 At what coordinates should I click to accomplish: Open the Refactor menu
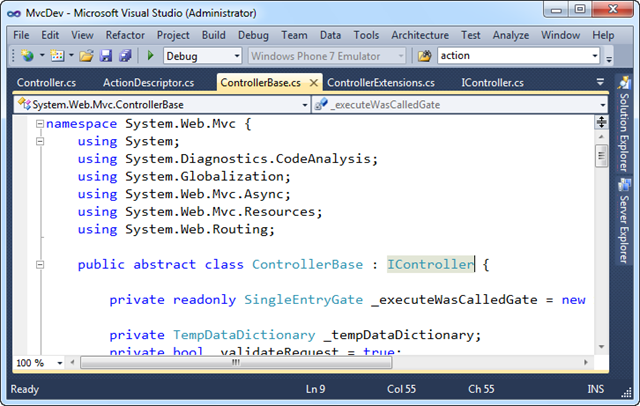coord(125,35)
